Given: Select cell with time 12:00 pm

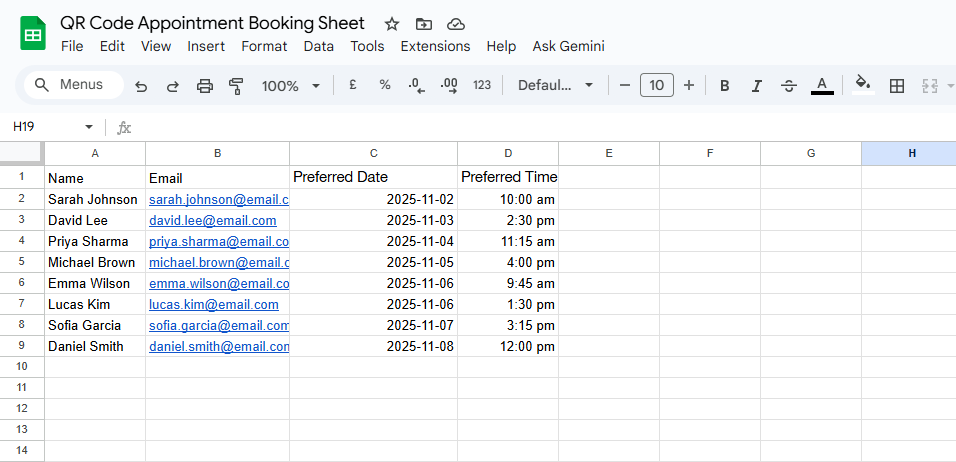Looking at the screenshot, I should tap(508, 346).
